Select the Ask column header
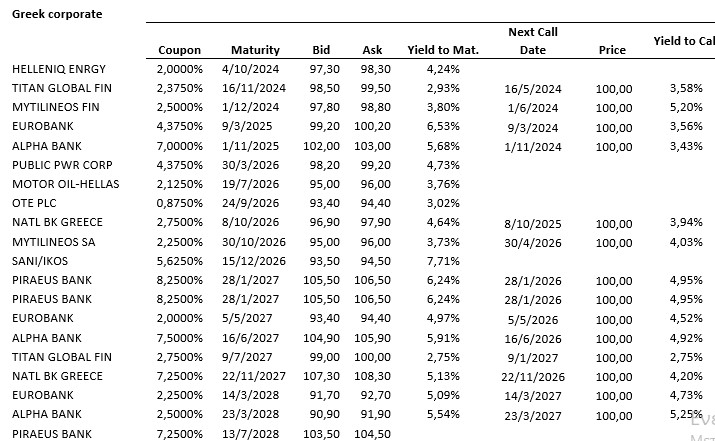This screenshot has width=715, height=441. coord(373,50)
